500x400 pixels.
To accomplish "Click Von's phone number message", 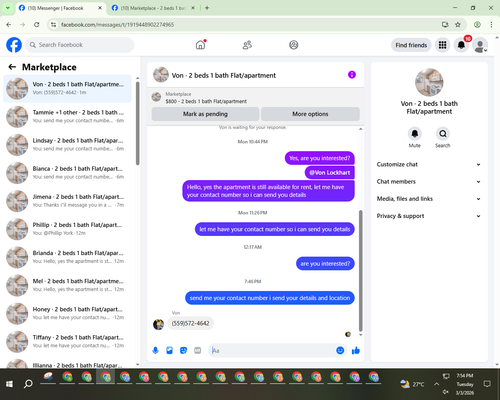I will point(190,323).
